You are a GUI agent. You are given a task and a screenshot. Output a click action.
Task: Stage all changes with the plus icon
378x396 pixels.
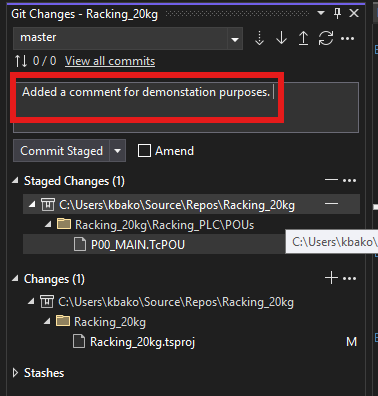tap(331, 278)
